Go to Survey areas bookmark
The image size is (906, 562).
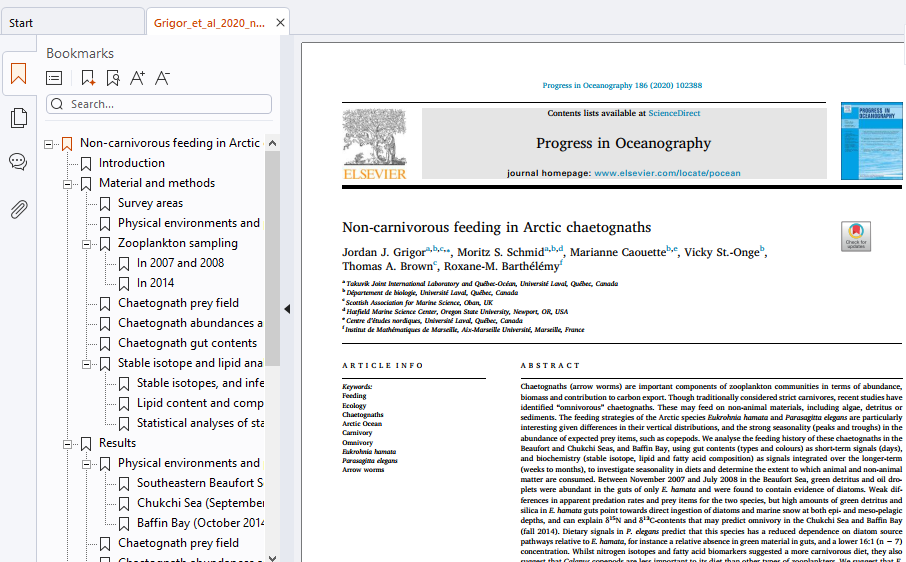coord(150,203)
